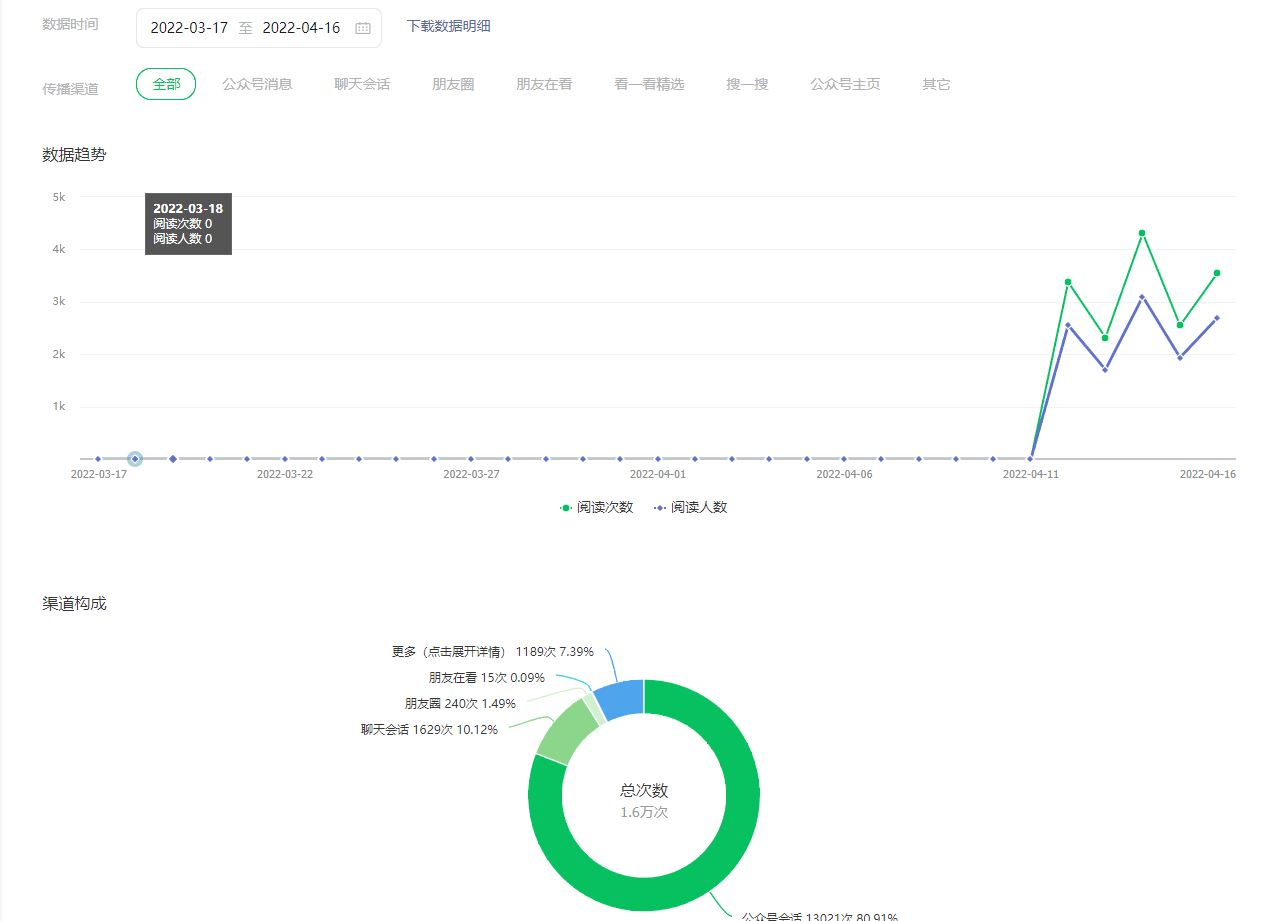Select 搜一搜 channel filter
The image size is (1277, 921).
coord(747,84)
